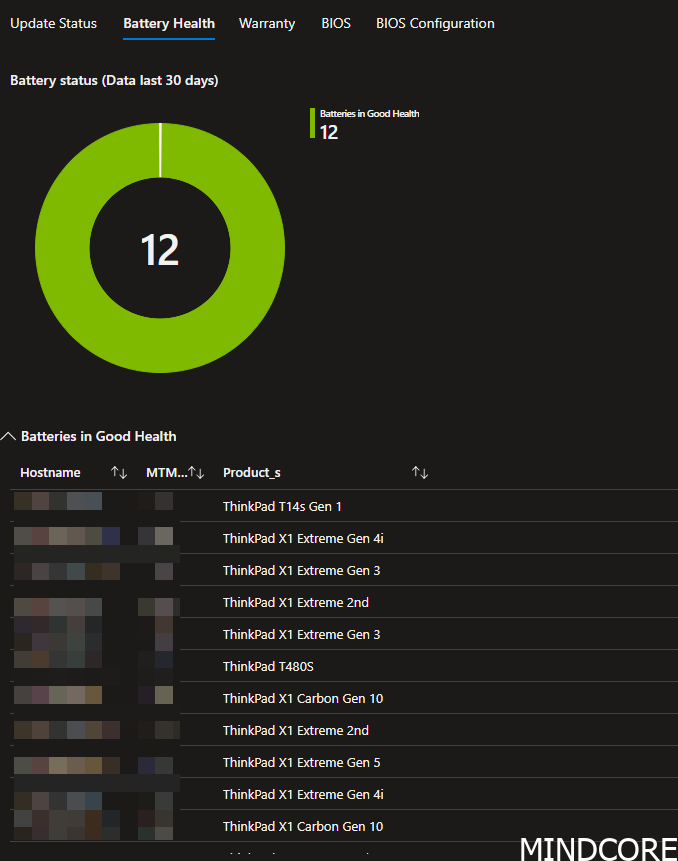Click the 12 total in donut center
The height and width of the screenshot is (861, 678).
coord(160,250)
